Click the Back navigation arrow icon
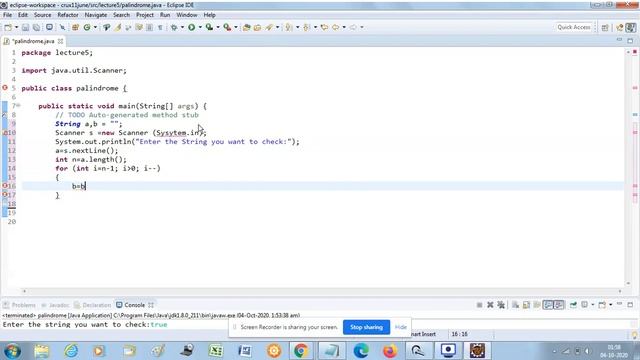 point(336,27)
